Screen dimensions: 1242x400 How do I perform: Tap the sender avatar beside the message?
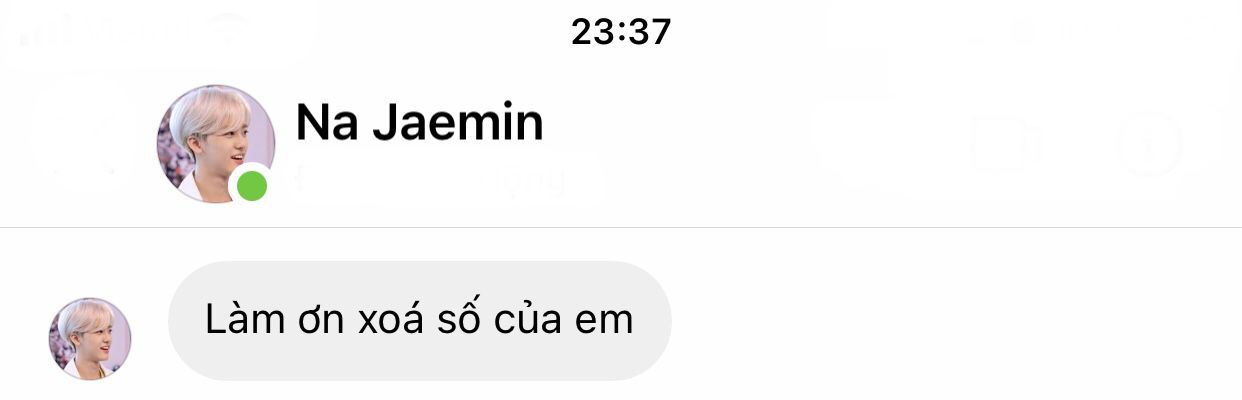click(90, 338)
